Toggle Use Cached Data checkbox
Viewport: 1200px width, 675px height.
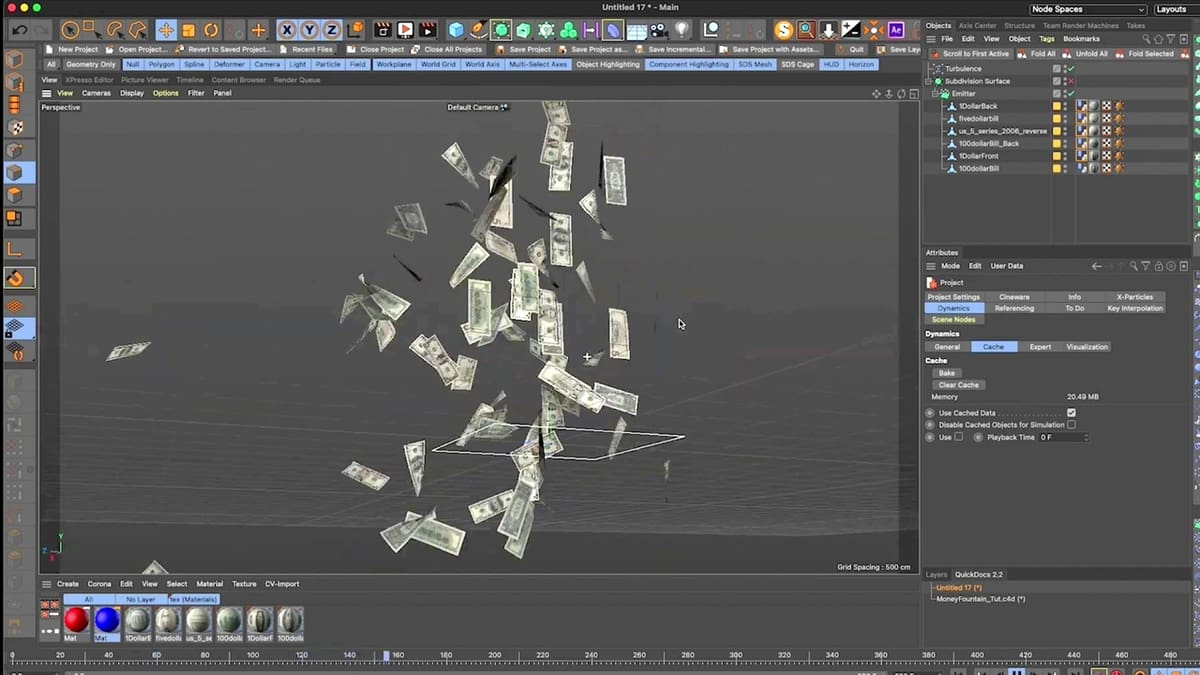click(x=1071, y=412)
